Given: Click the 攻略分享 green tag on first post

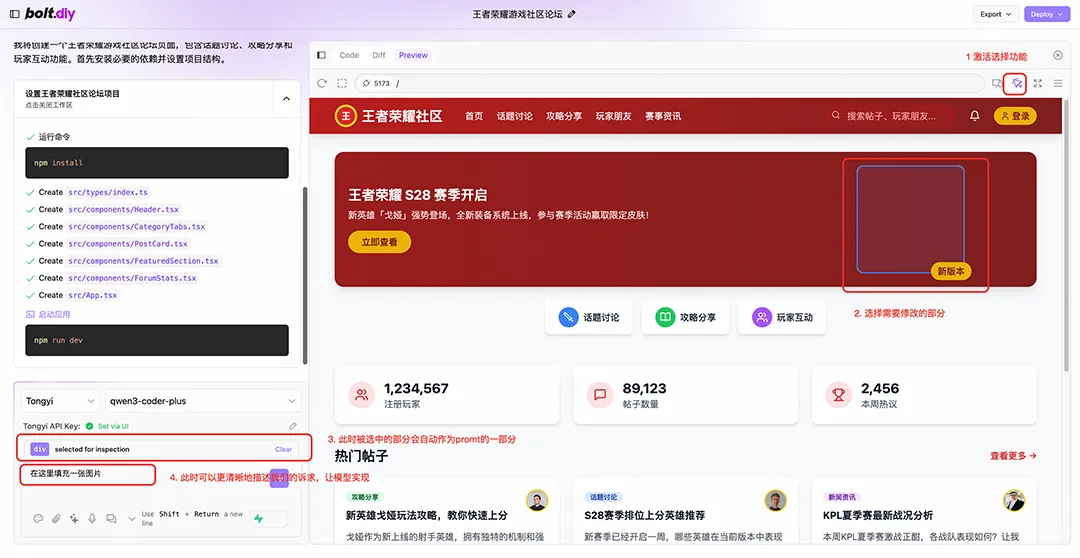Looking at the screenshot, I should 364,497.
